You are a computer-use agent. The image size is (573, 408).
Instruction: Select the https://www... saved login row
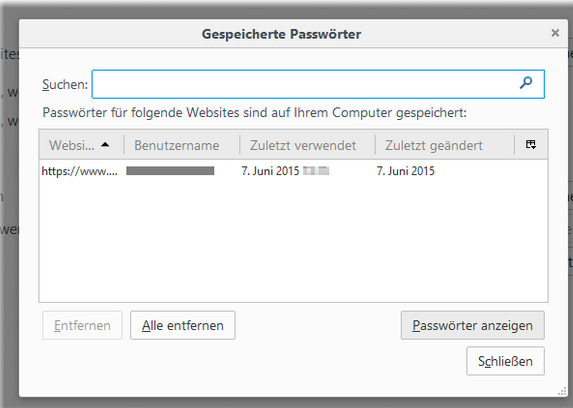point(293,171)
